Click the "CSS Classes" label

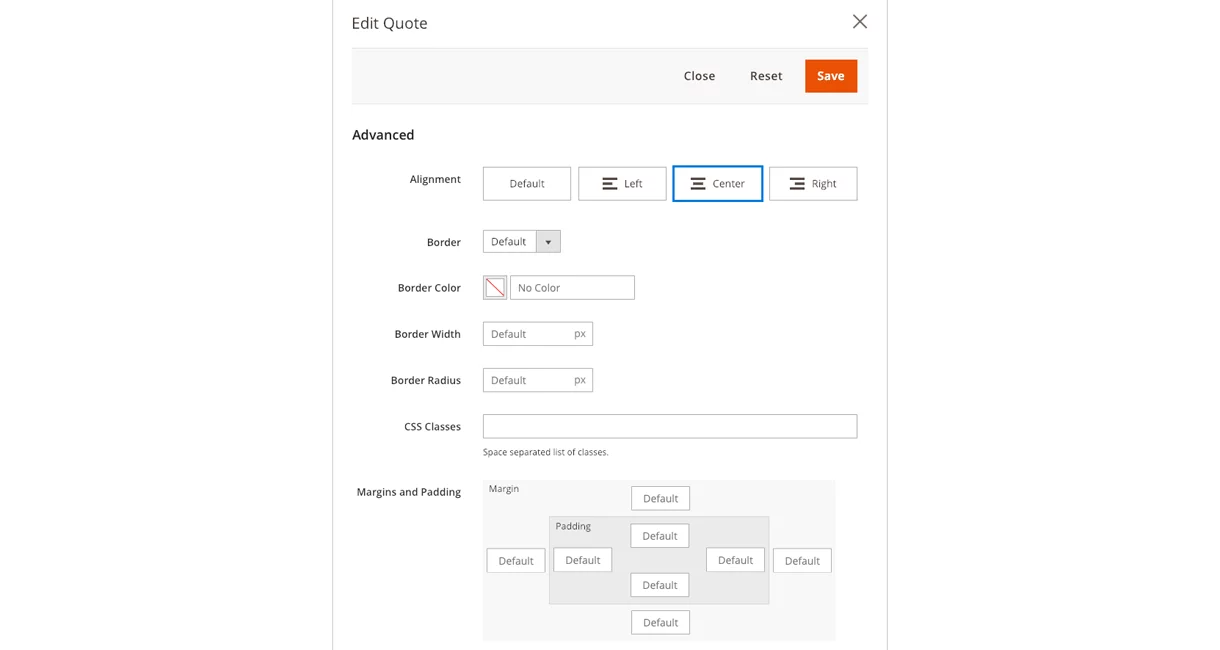click(432, 427)
